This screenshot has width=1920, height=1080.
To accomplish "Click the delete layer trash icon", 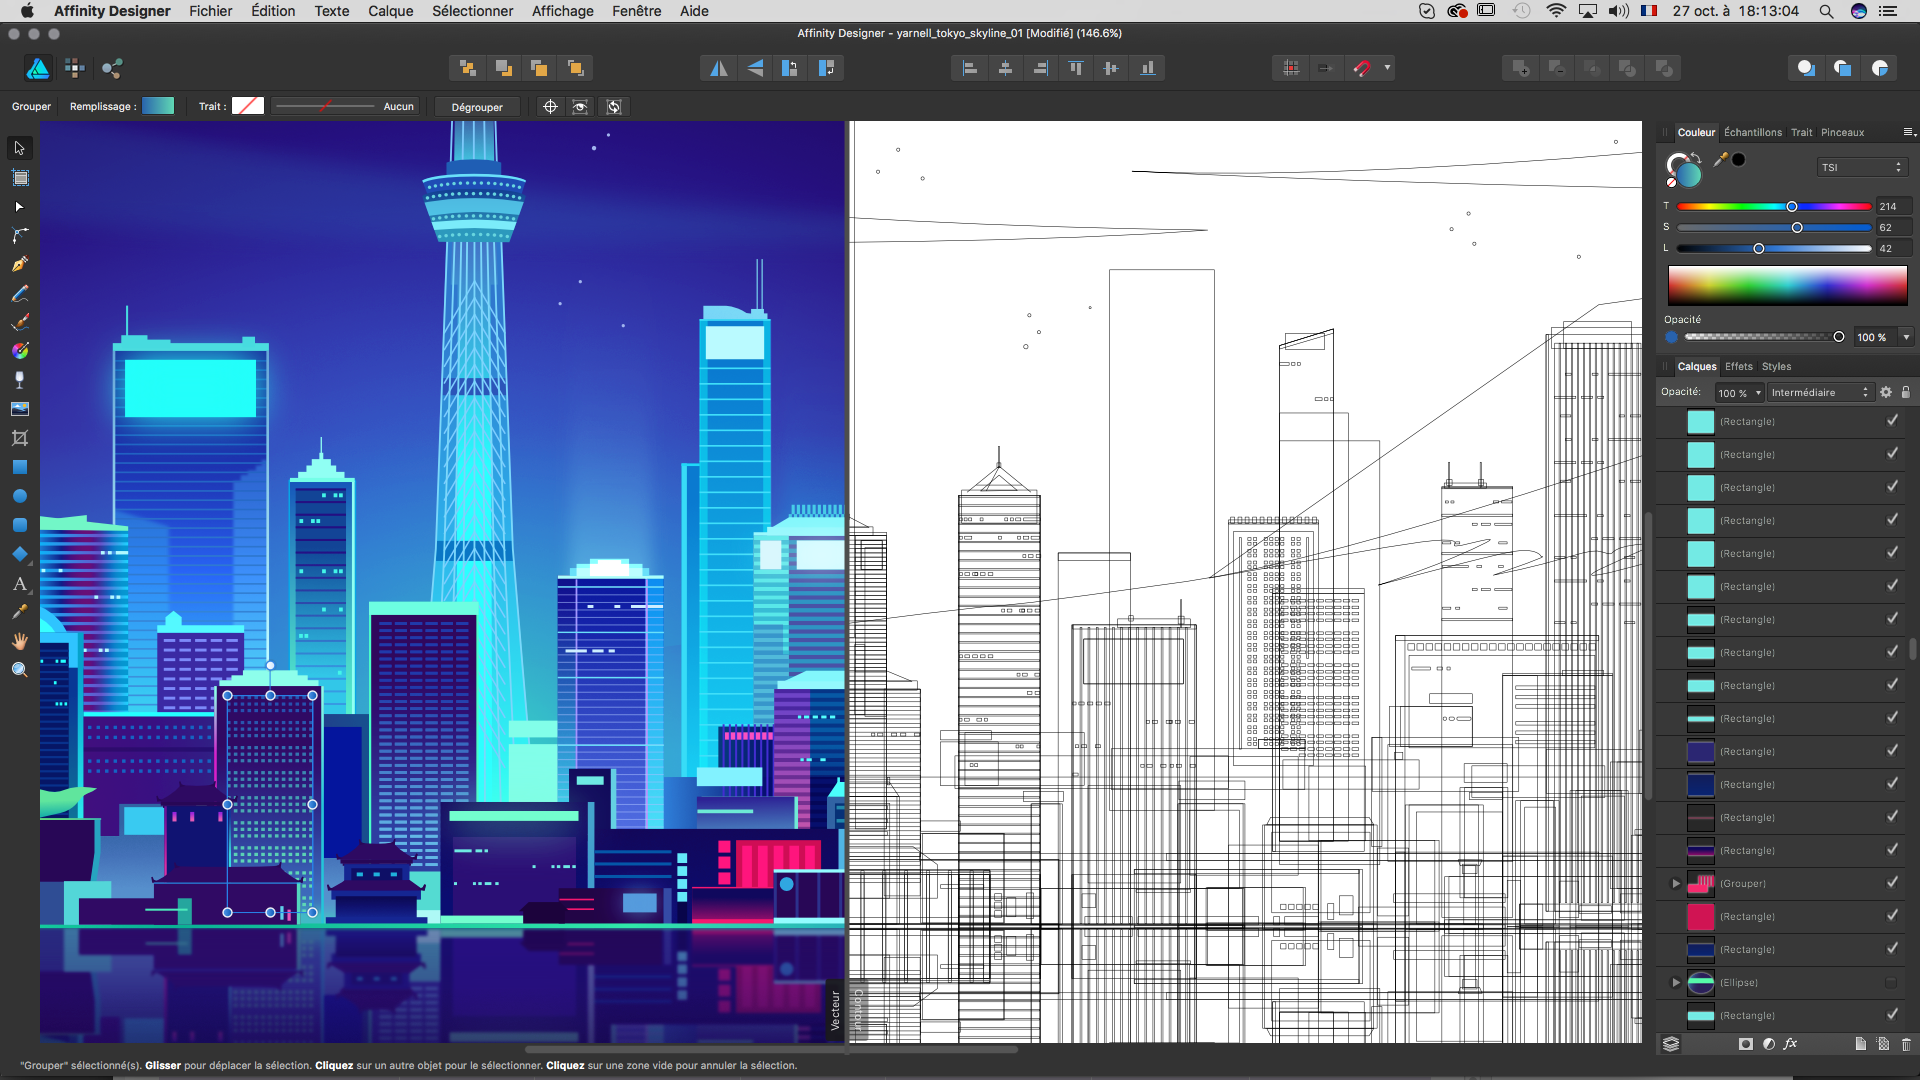I will coord(1906,1044).
